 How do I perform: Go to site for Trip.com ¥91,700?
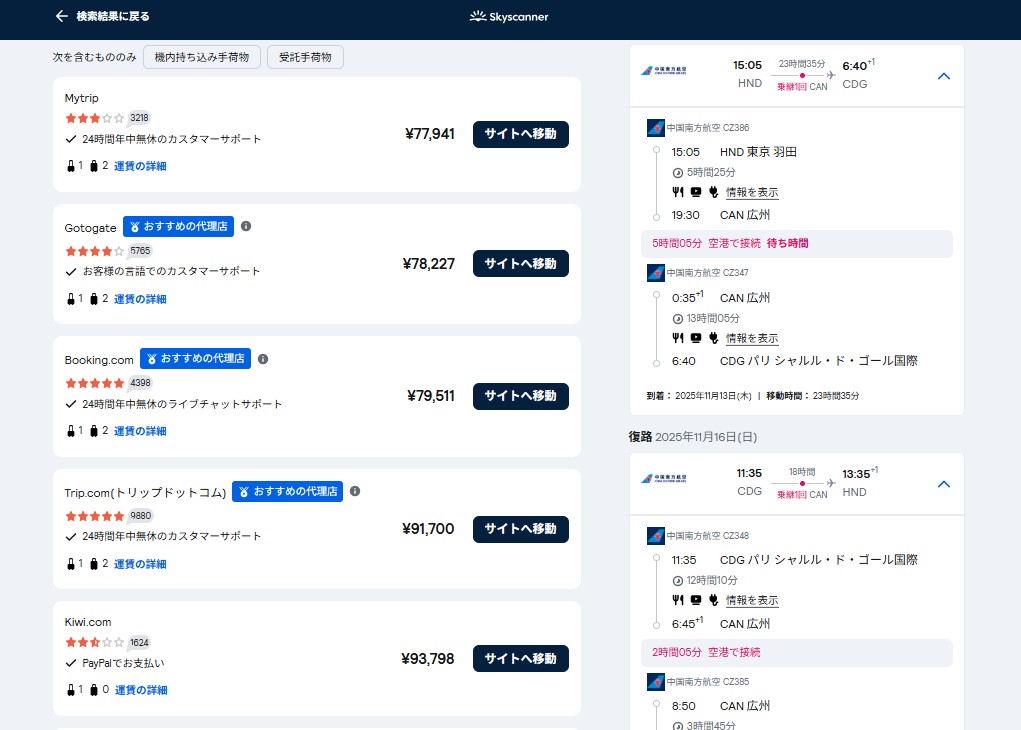520,529
